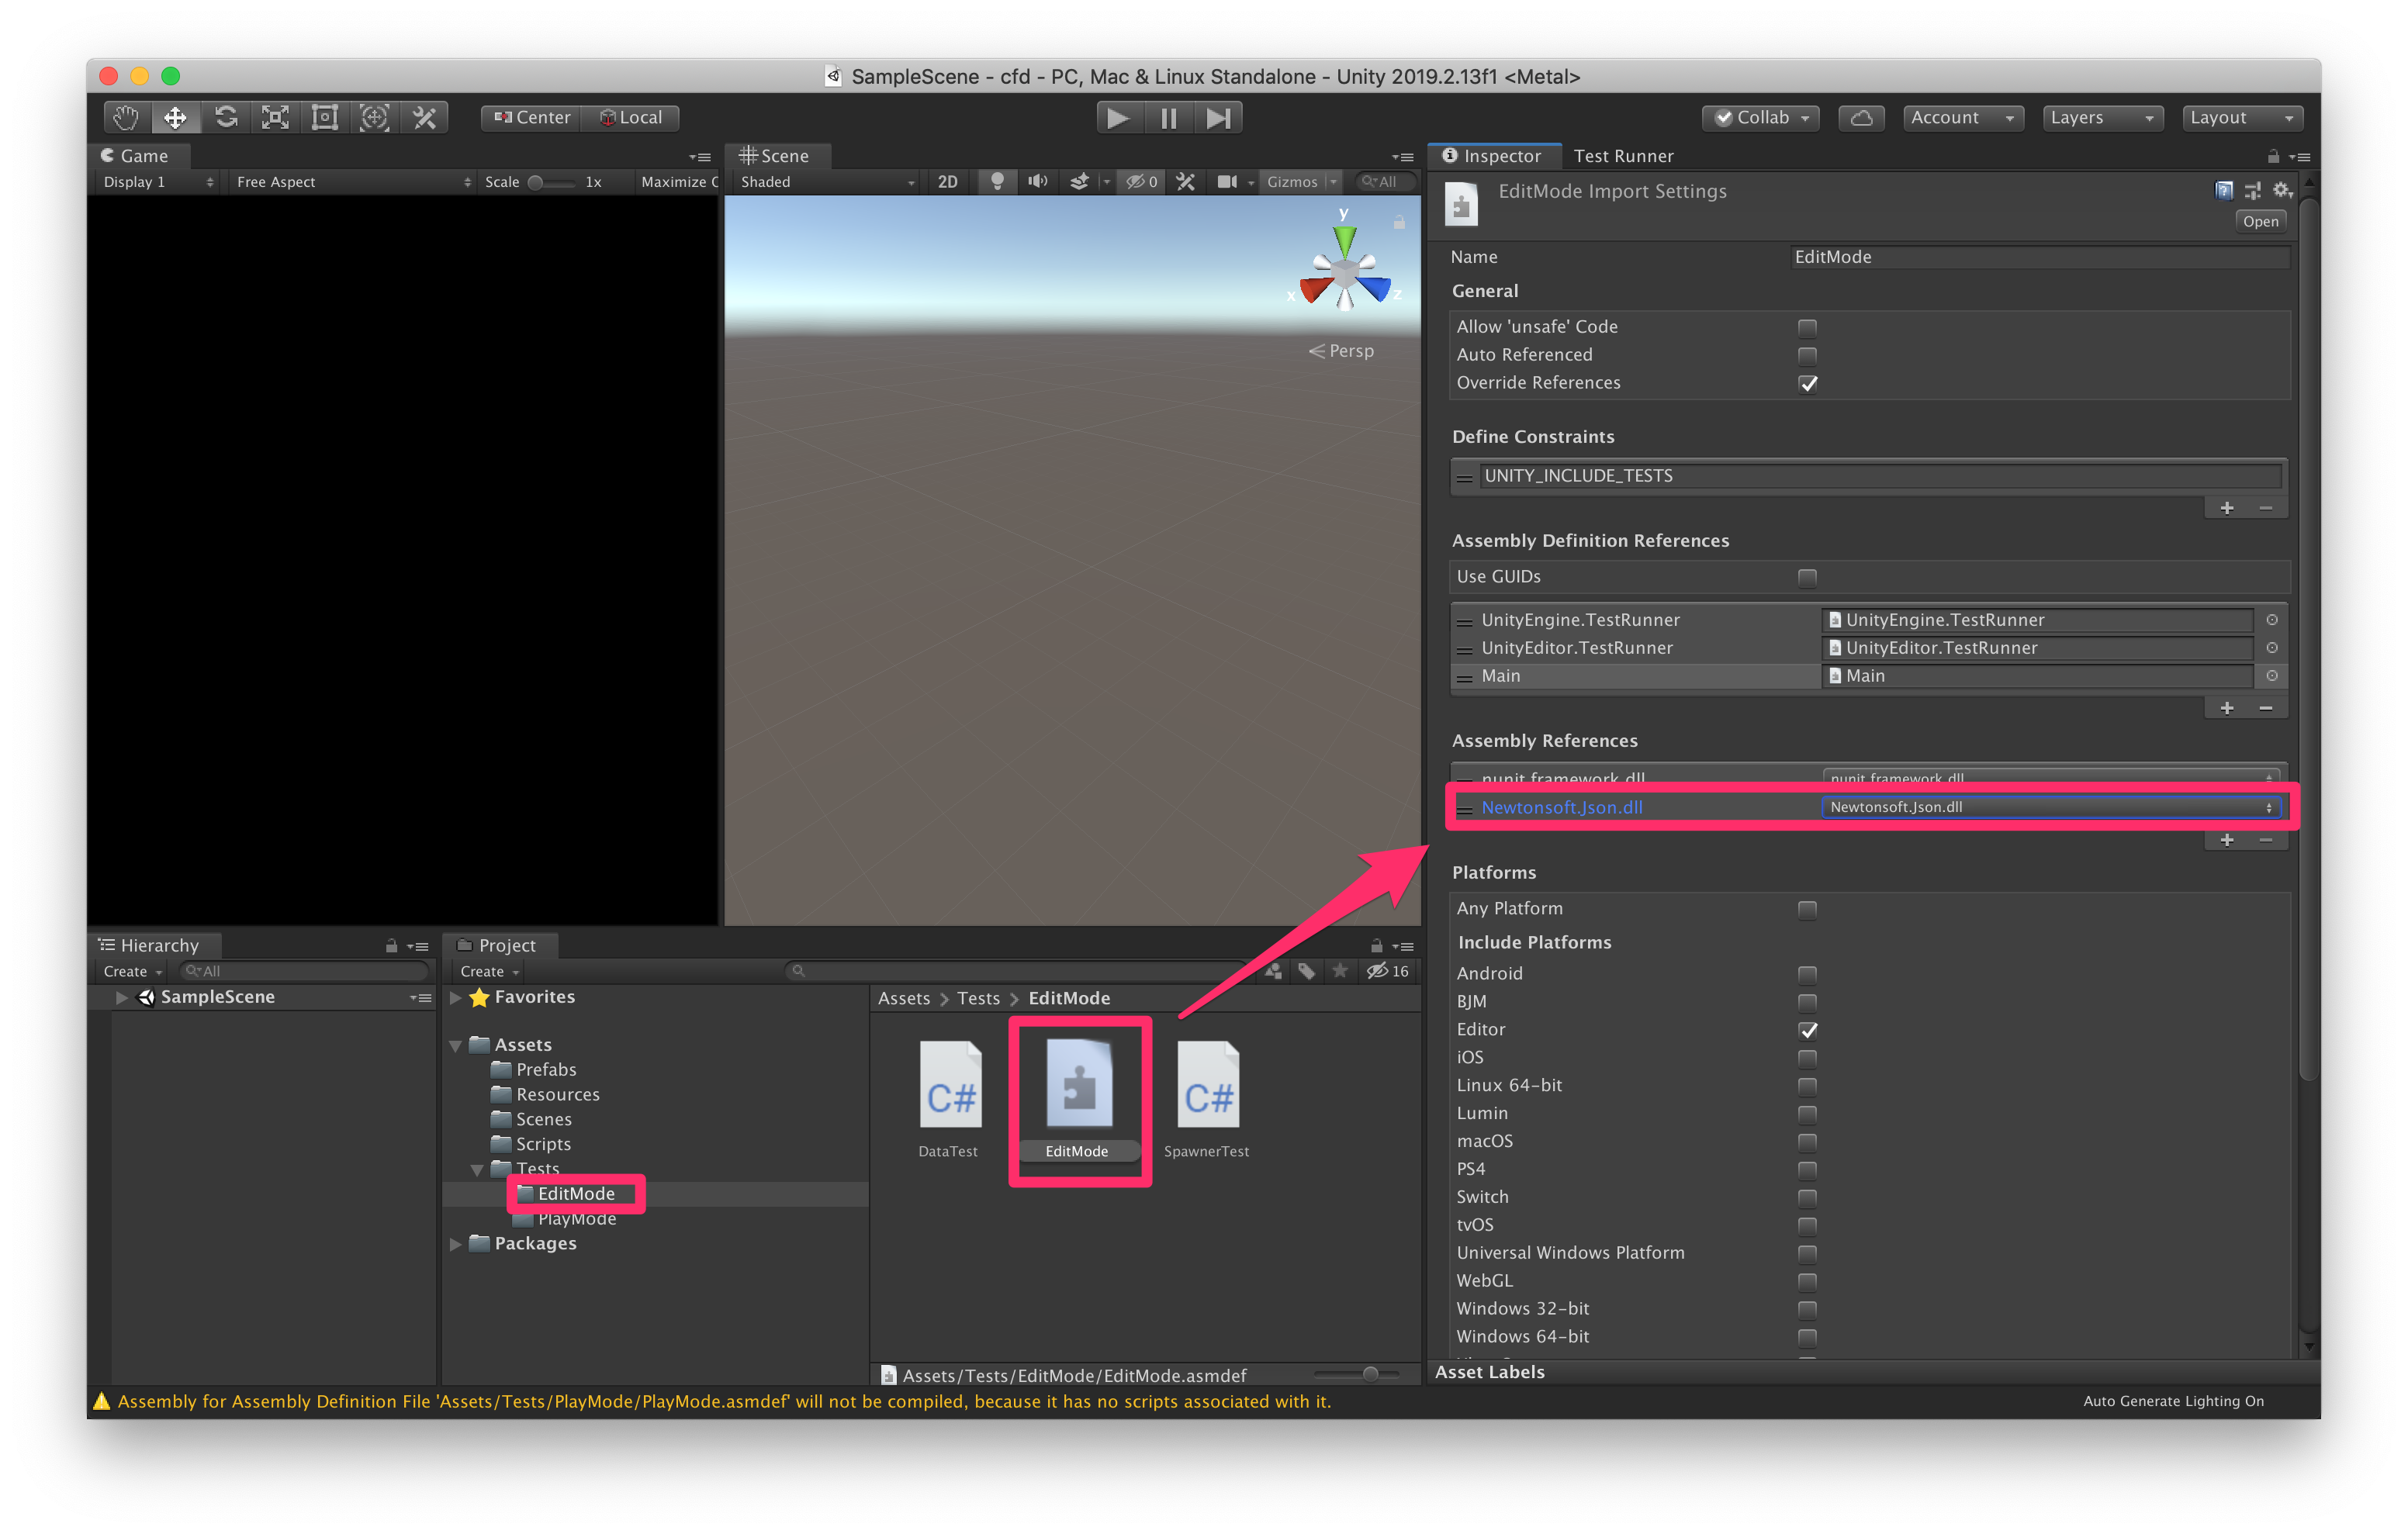
Task: Select the Rect Transform tool
Action: point(325,118)
